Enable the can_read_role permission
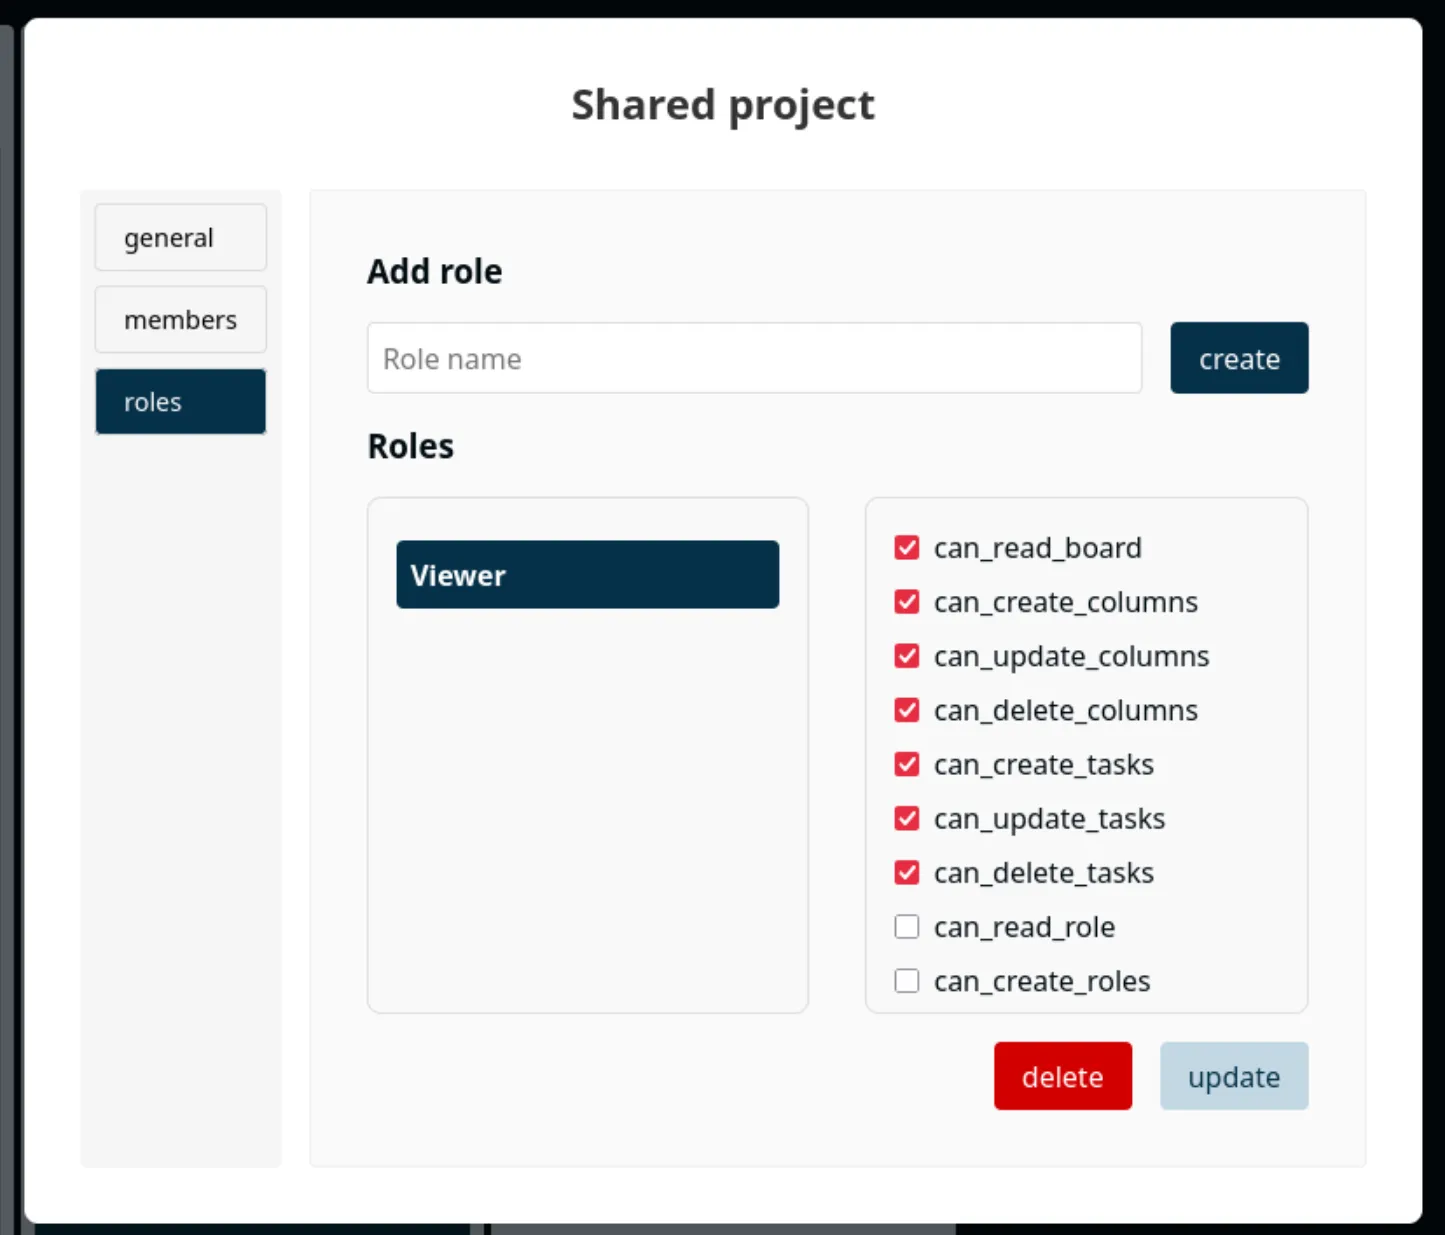This screenshot has width=1445, height=1235. pyautogui.click(x=907, y=927)
